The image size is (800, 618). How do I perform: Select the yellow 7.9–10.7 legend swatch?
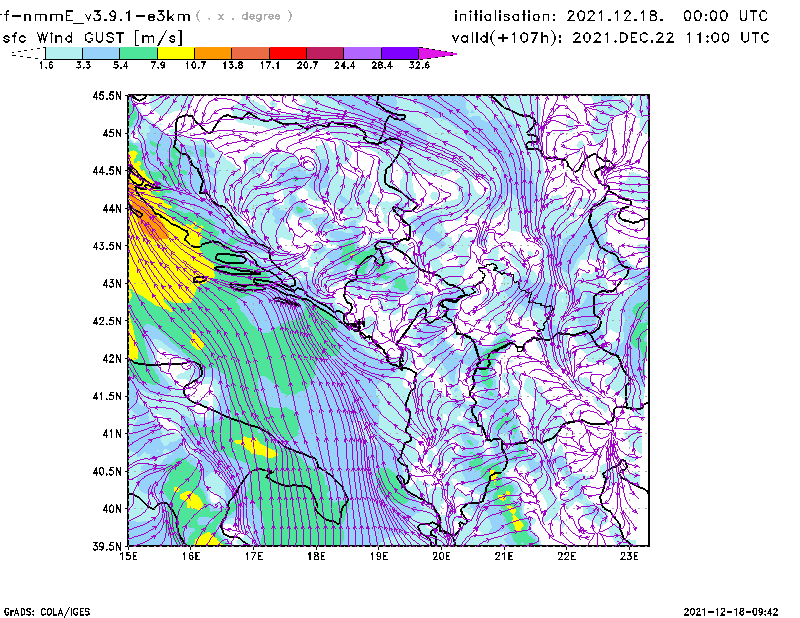[176, 53]
